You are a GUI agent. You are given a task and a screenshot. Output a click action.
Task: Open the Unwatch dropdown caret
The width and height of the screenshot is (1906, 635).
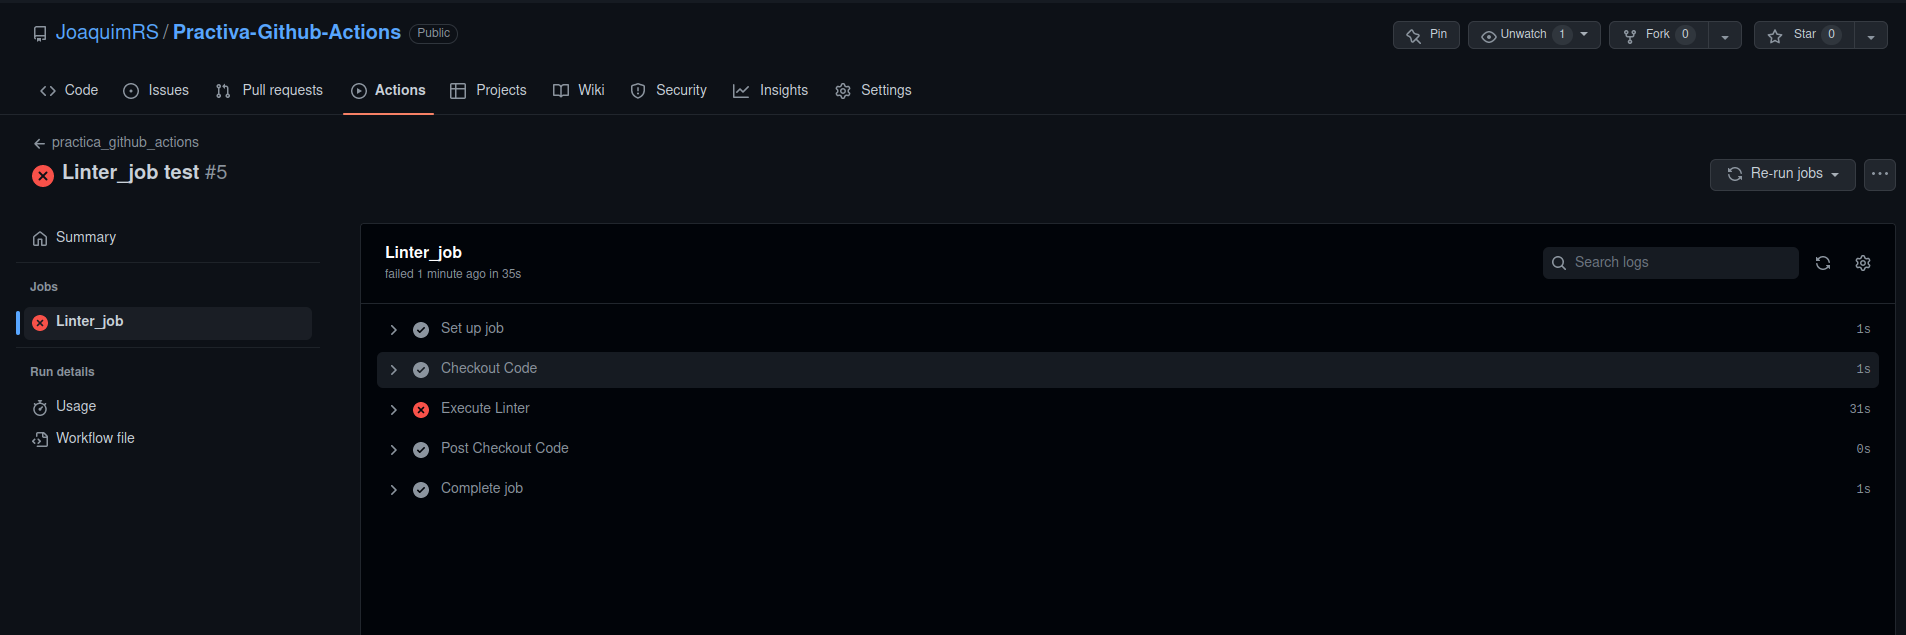point(1585,35)
